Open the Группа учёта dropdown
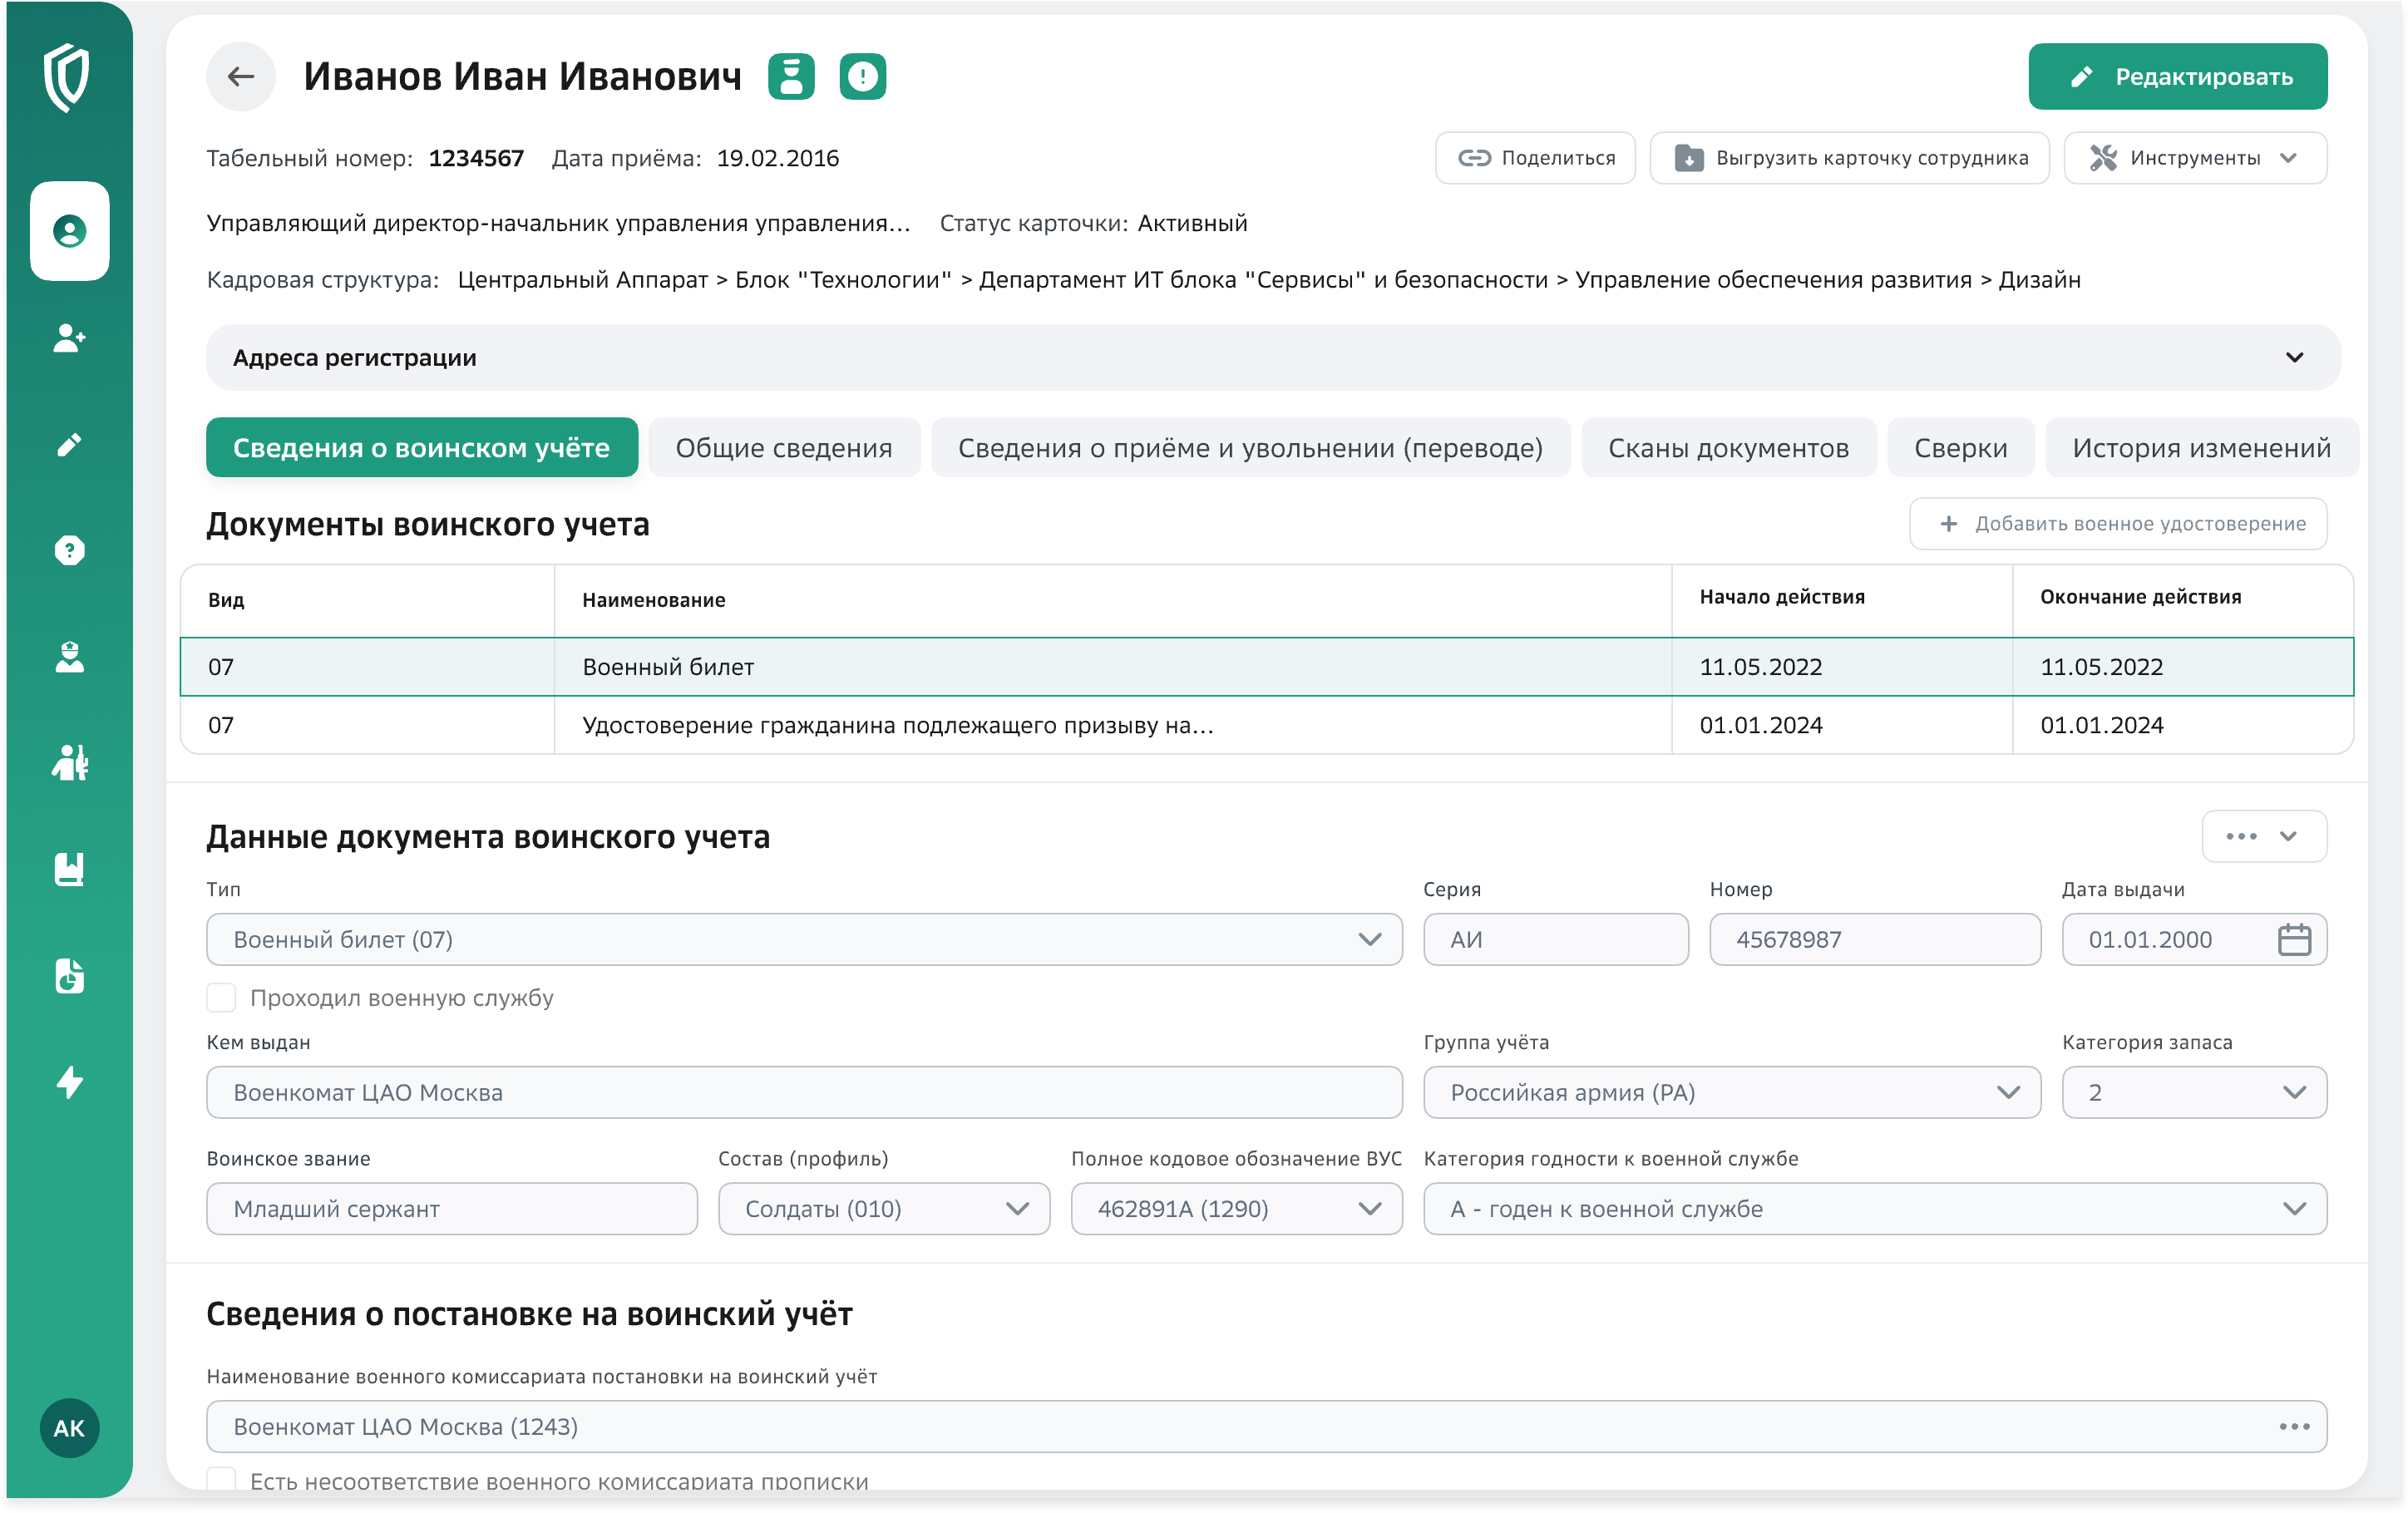This screenshot has width=2408, height=1513. [1731, 1093]
